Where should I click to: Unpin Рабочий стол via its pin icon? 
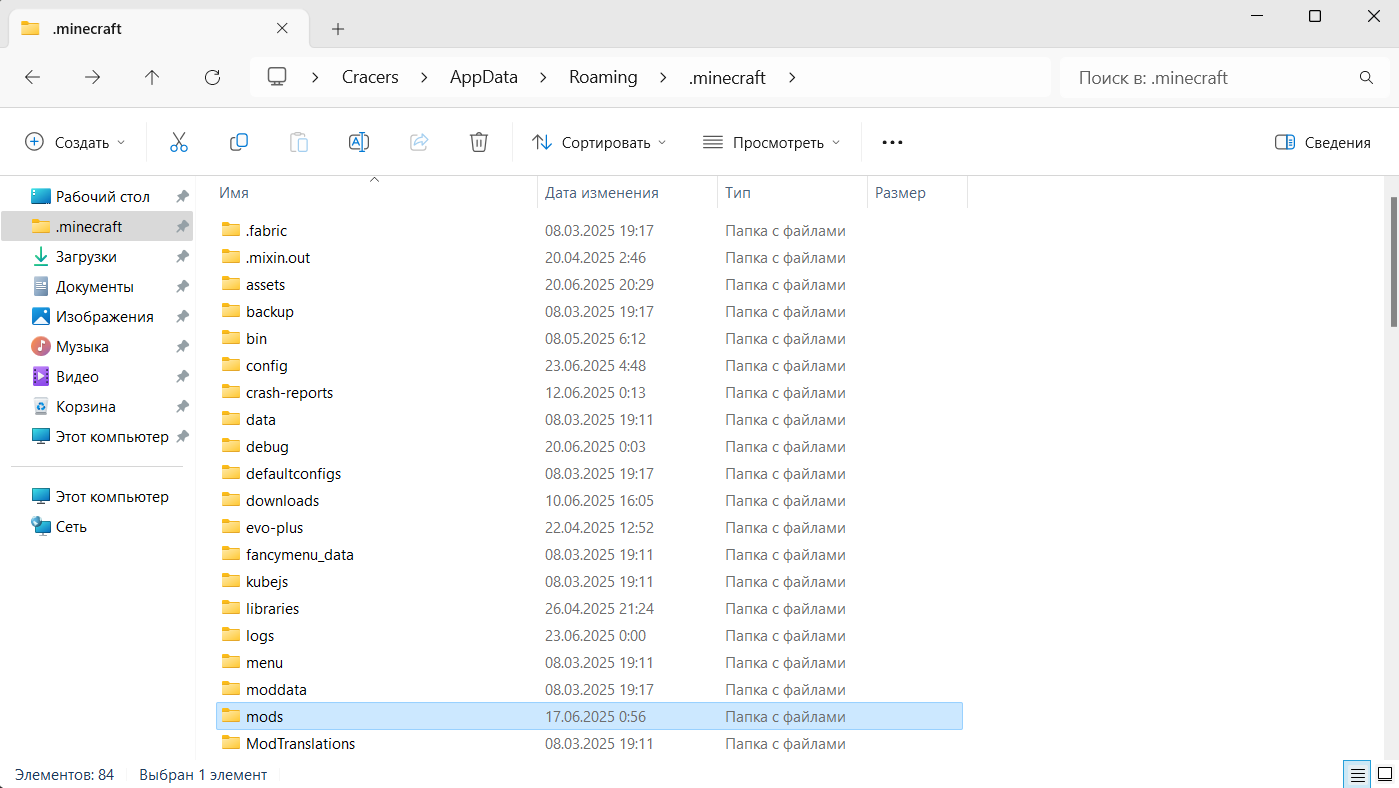click(182, 197)
